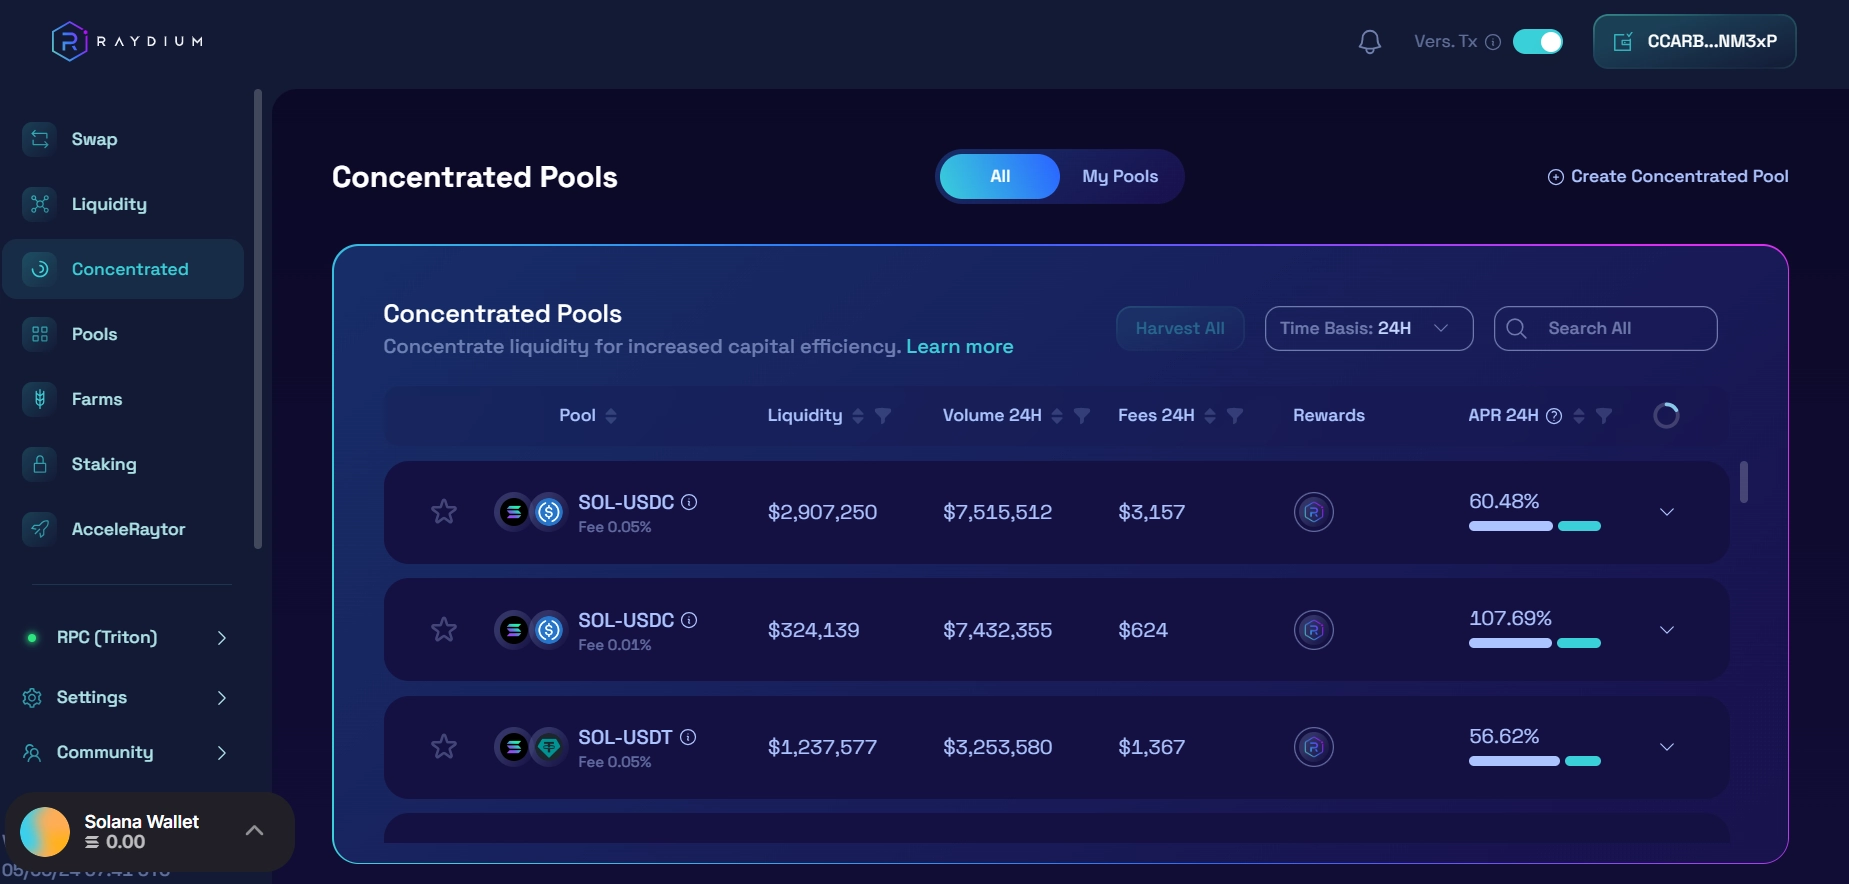Expand the Solana Wallet panel
The height and width of the screenshot is (884, 1849).
(x=254, y=831)
